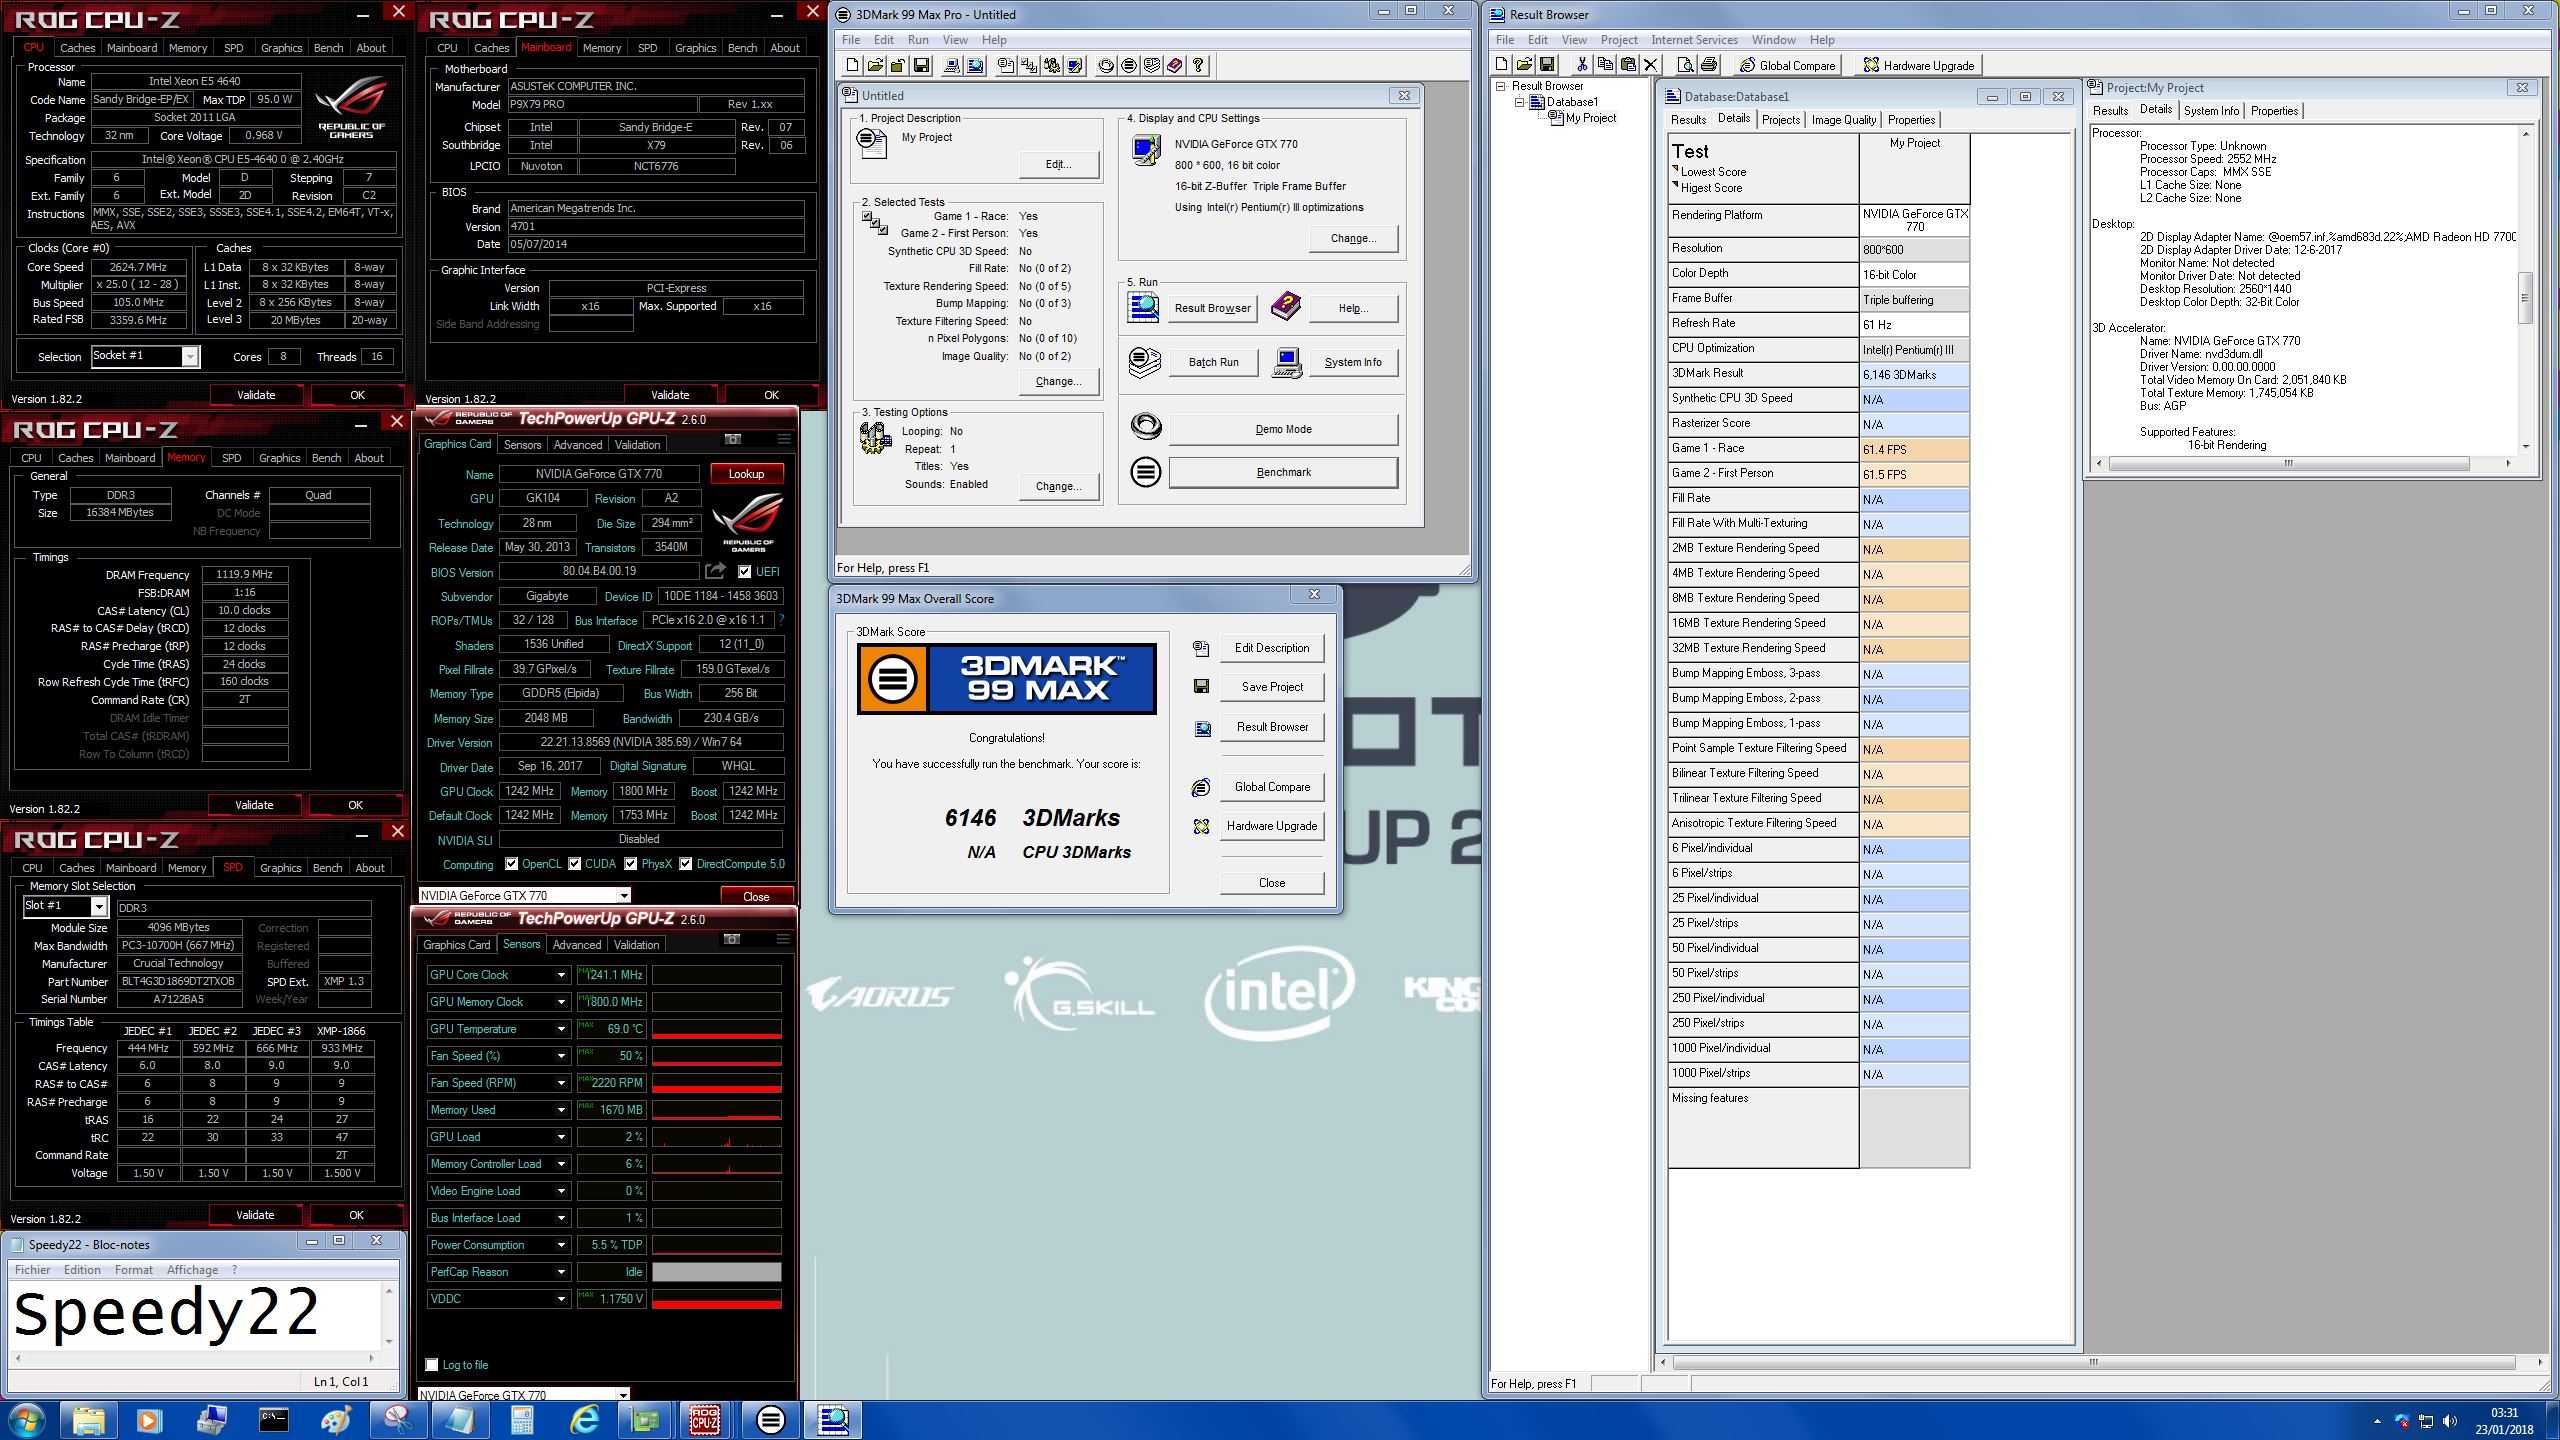Image resolution: width=2560 pixels, height=1440 pixels.
Task: Open Internet Explorer from taskbar
Action: [x=583, y=1420]
